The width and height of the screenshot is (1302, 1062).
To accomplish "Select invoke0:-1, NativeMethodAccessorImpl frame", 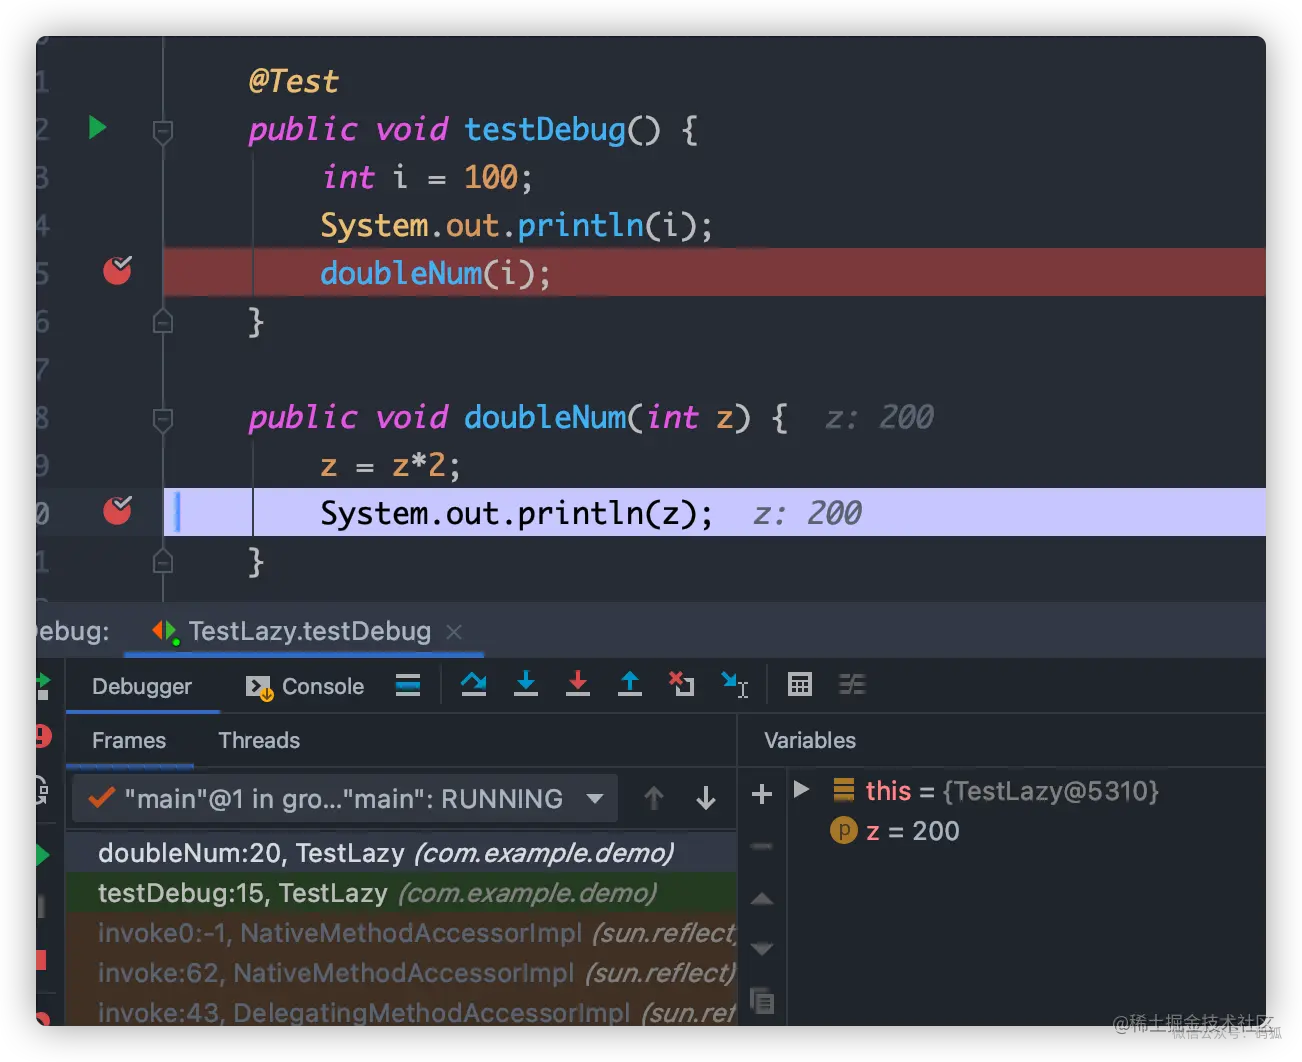I will click(x=401, y=933).
